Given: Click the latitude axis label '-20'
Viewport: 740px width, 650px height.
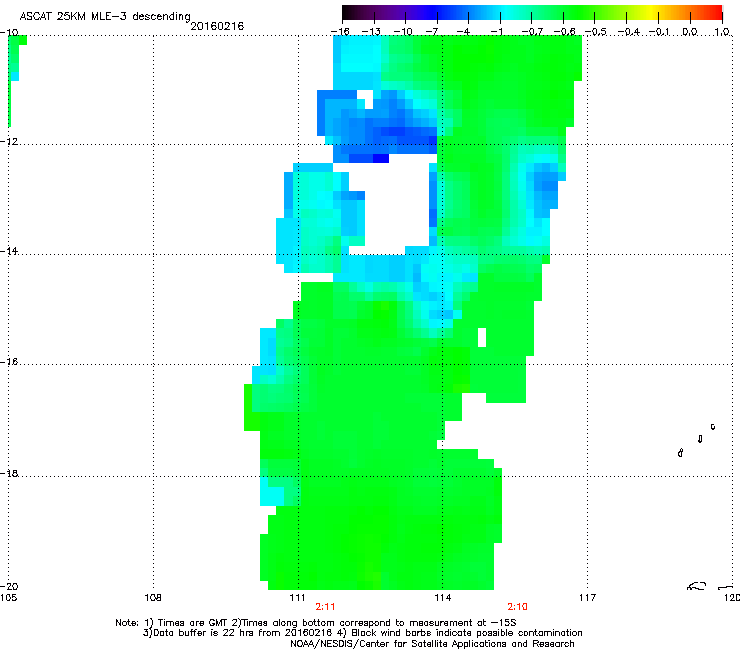Looking at the screenshot, I should tap(9, 586).
